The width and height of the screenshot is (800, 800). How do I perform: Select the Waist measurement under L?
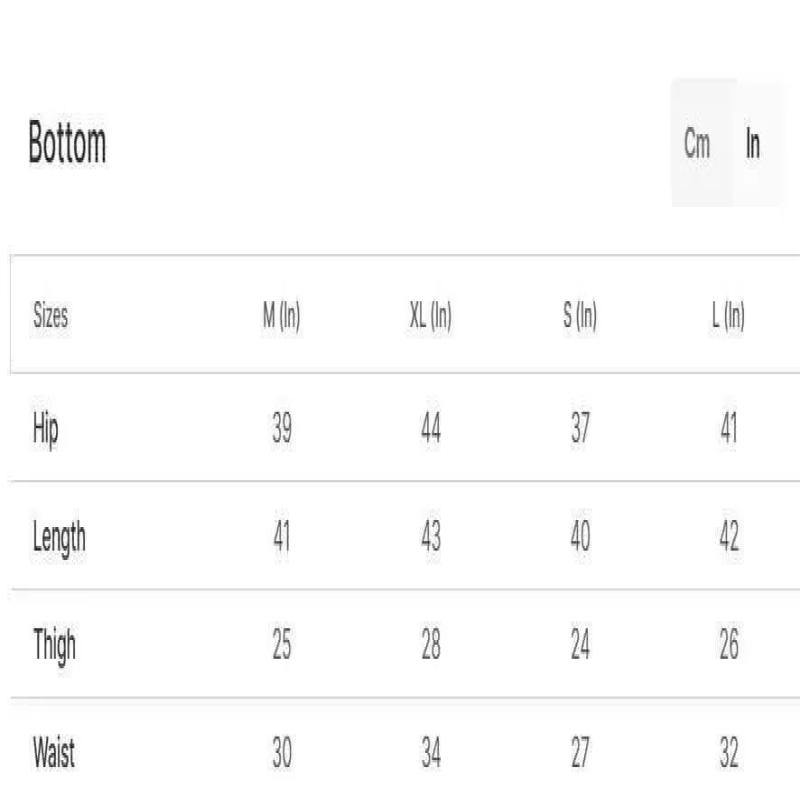tap(729, 753)
